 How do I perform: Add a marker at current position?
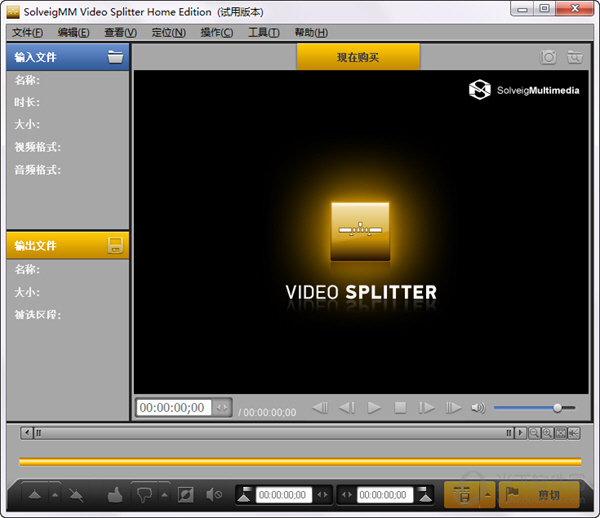35,495
